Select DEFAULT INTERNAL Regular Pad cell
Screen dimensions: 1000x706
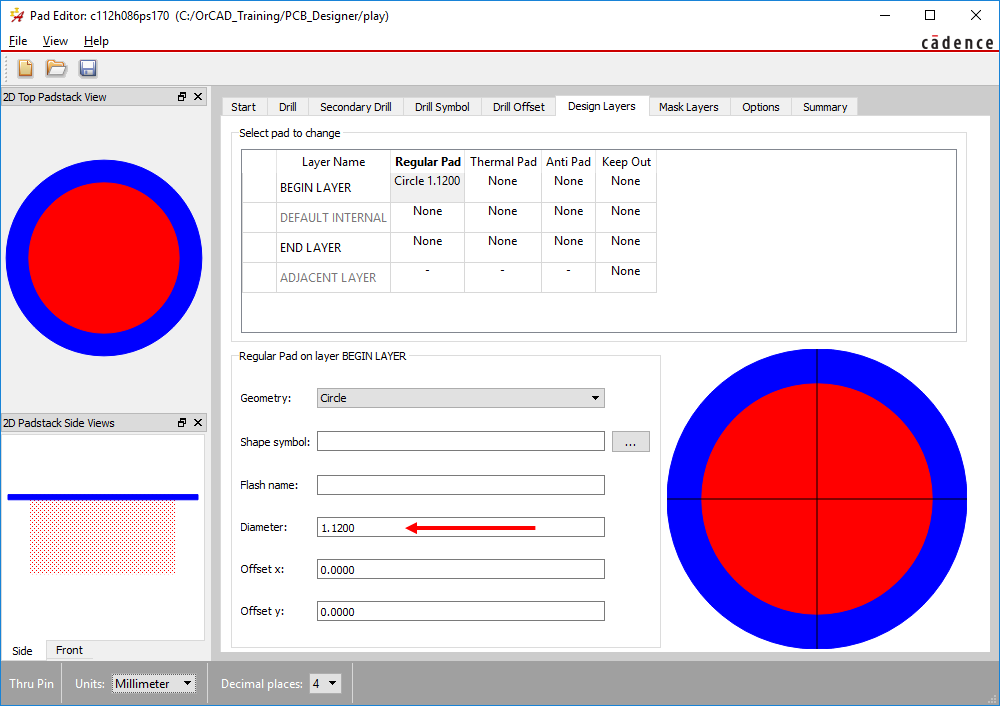[x=427, y=217]
